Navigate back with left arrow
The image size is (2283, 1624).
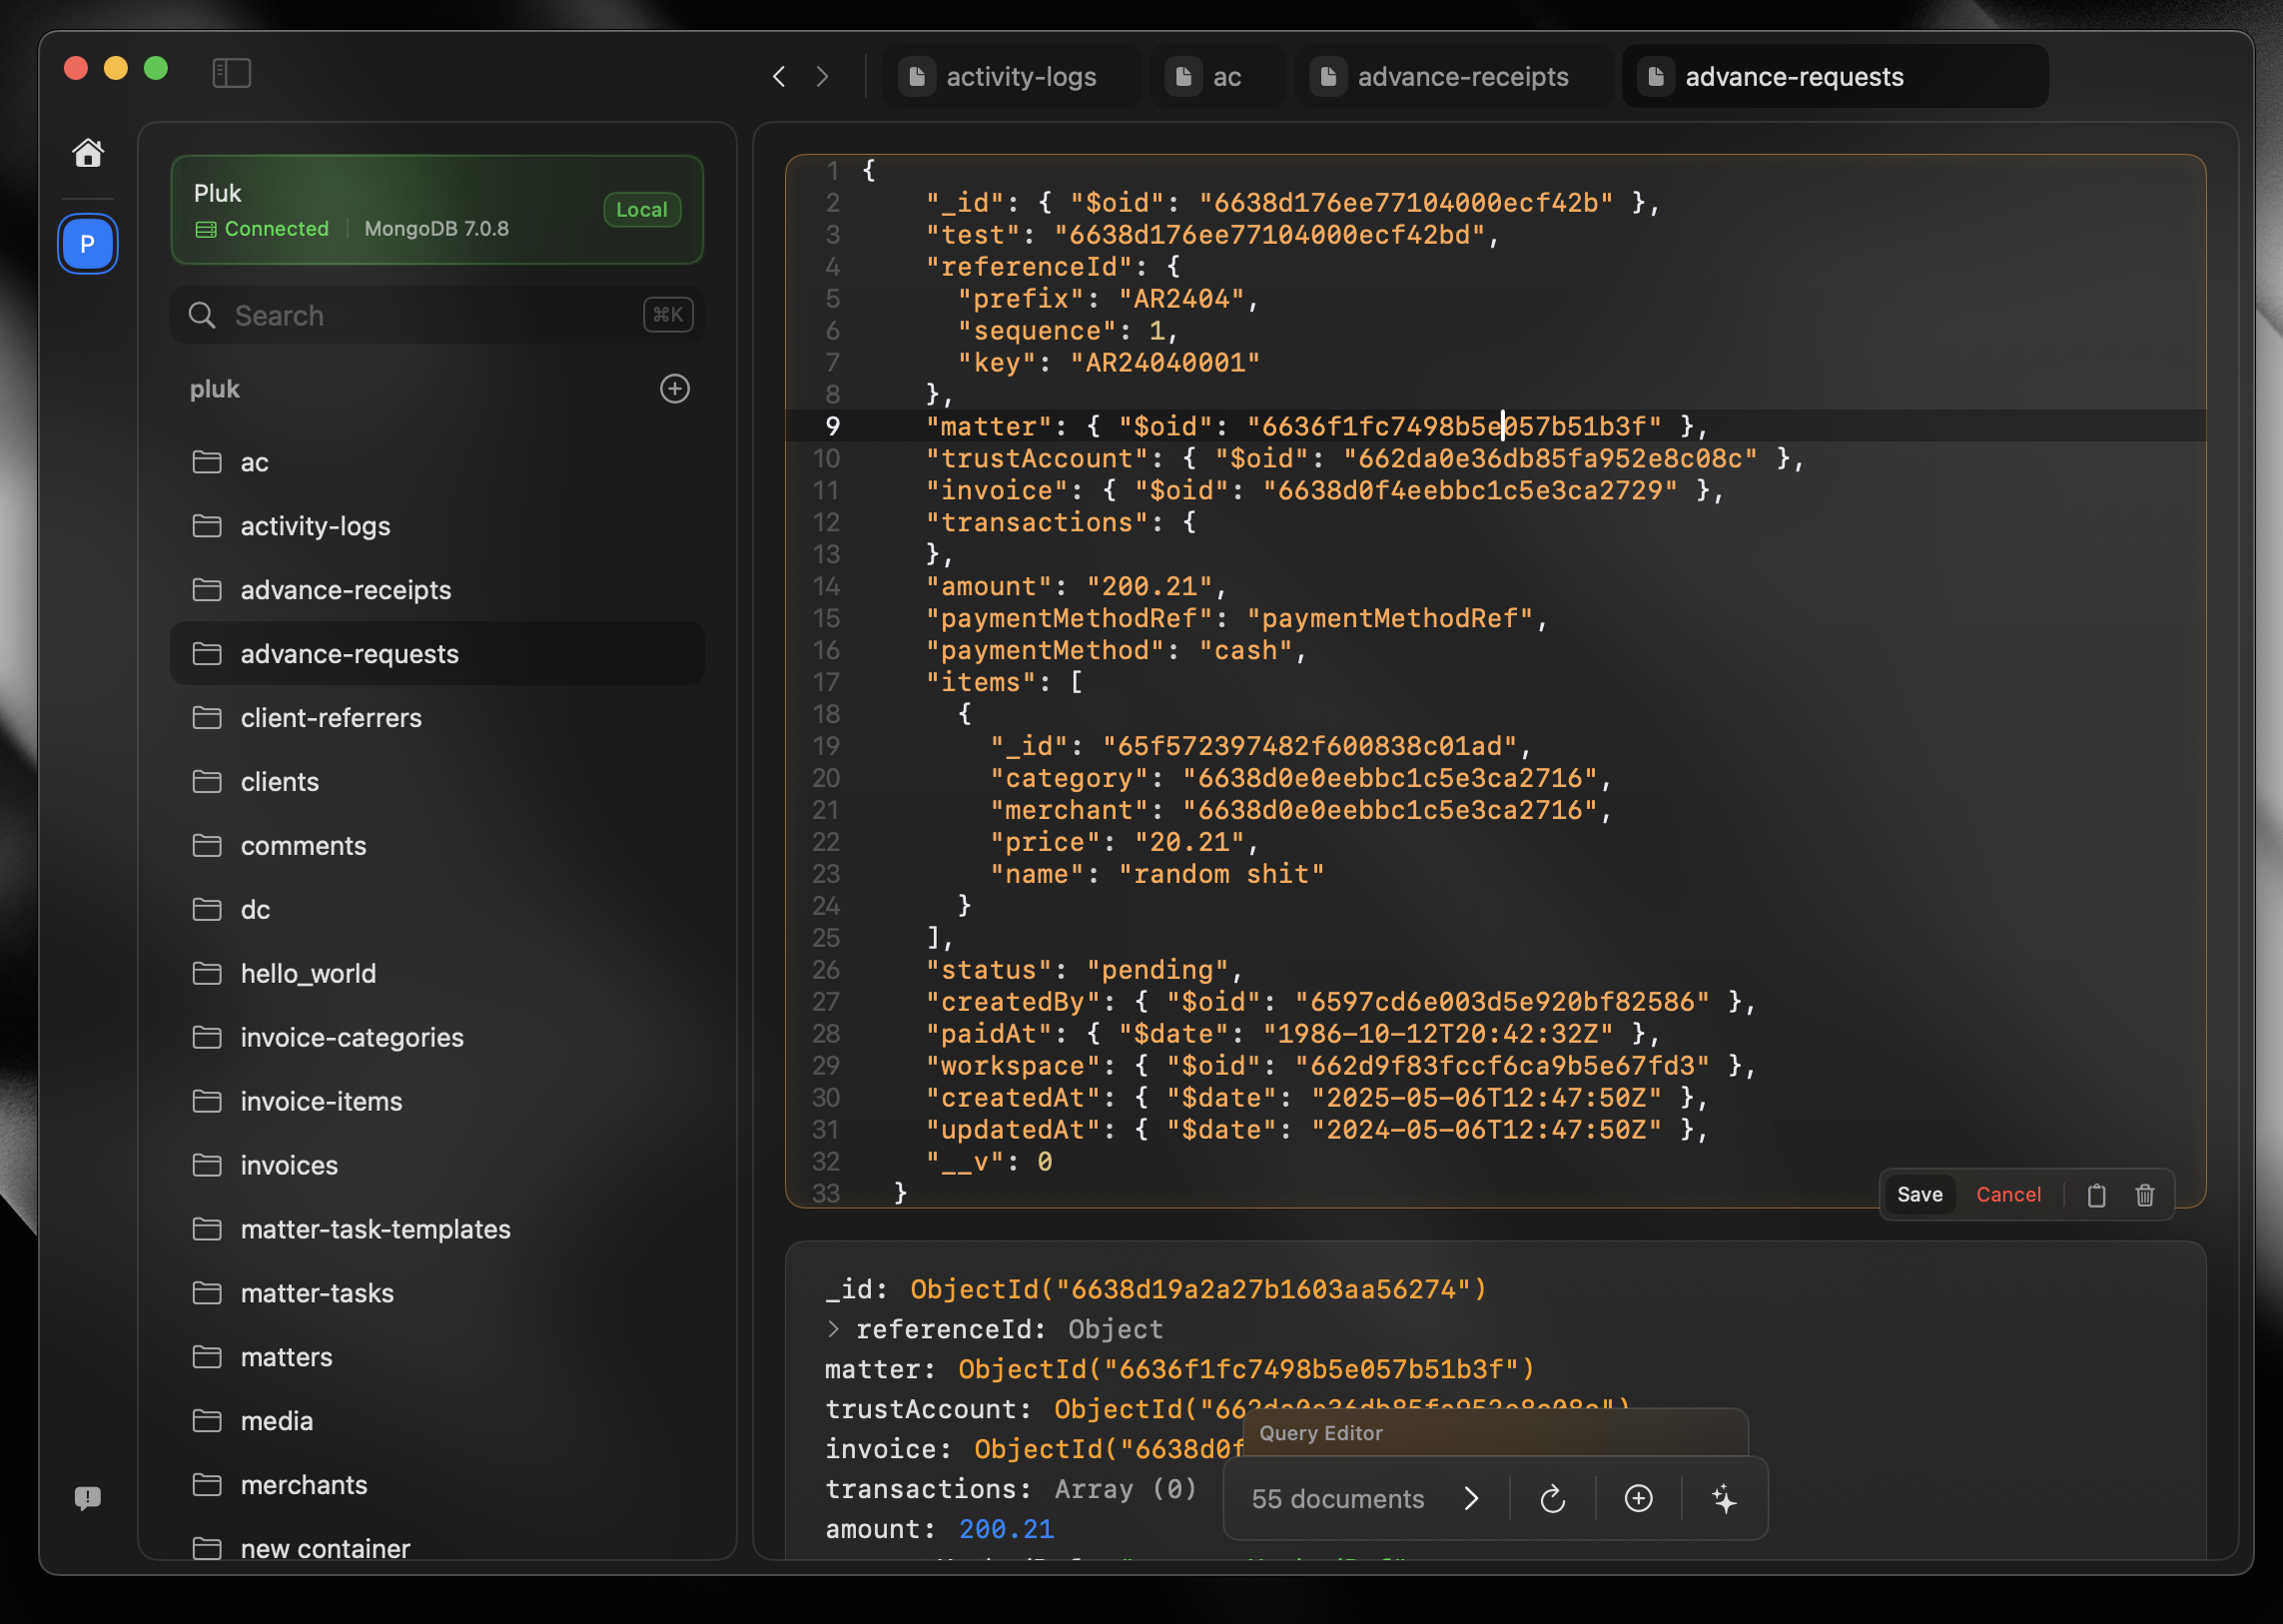pyautogui.click(x=779, y=77)
